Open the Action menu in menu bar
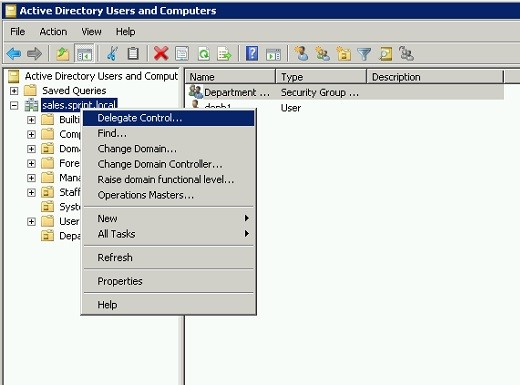 point(53,32)
